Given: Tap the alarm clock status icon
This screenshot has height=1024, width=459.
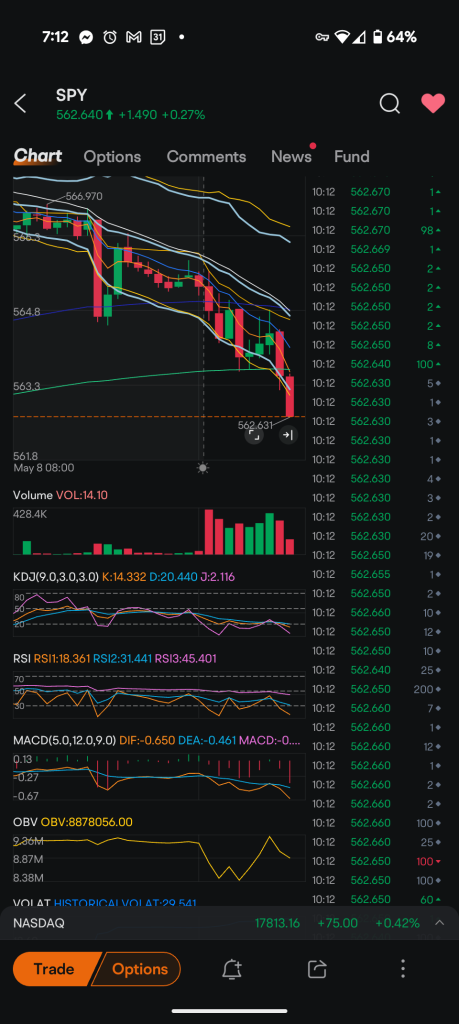Looking at the screenshot, I should click(110, 37).
